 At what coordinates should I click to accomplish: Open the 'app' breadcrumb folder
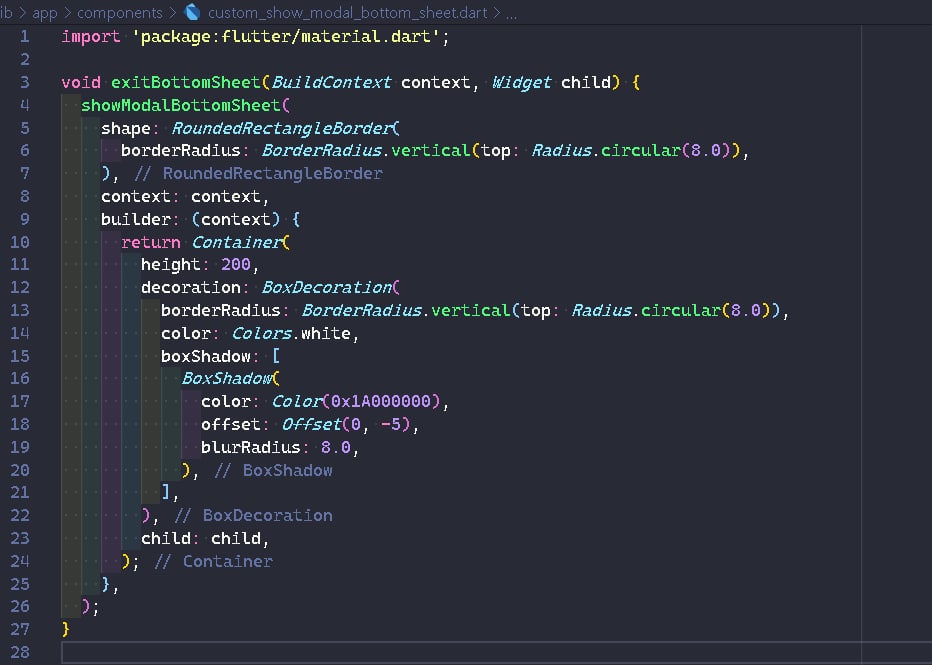tap(45, 12)
